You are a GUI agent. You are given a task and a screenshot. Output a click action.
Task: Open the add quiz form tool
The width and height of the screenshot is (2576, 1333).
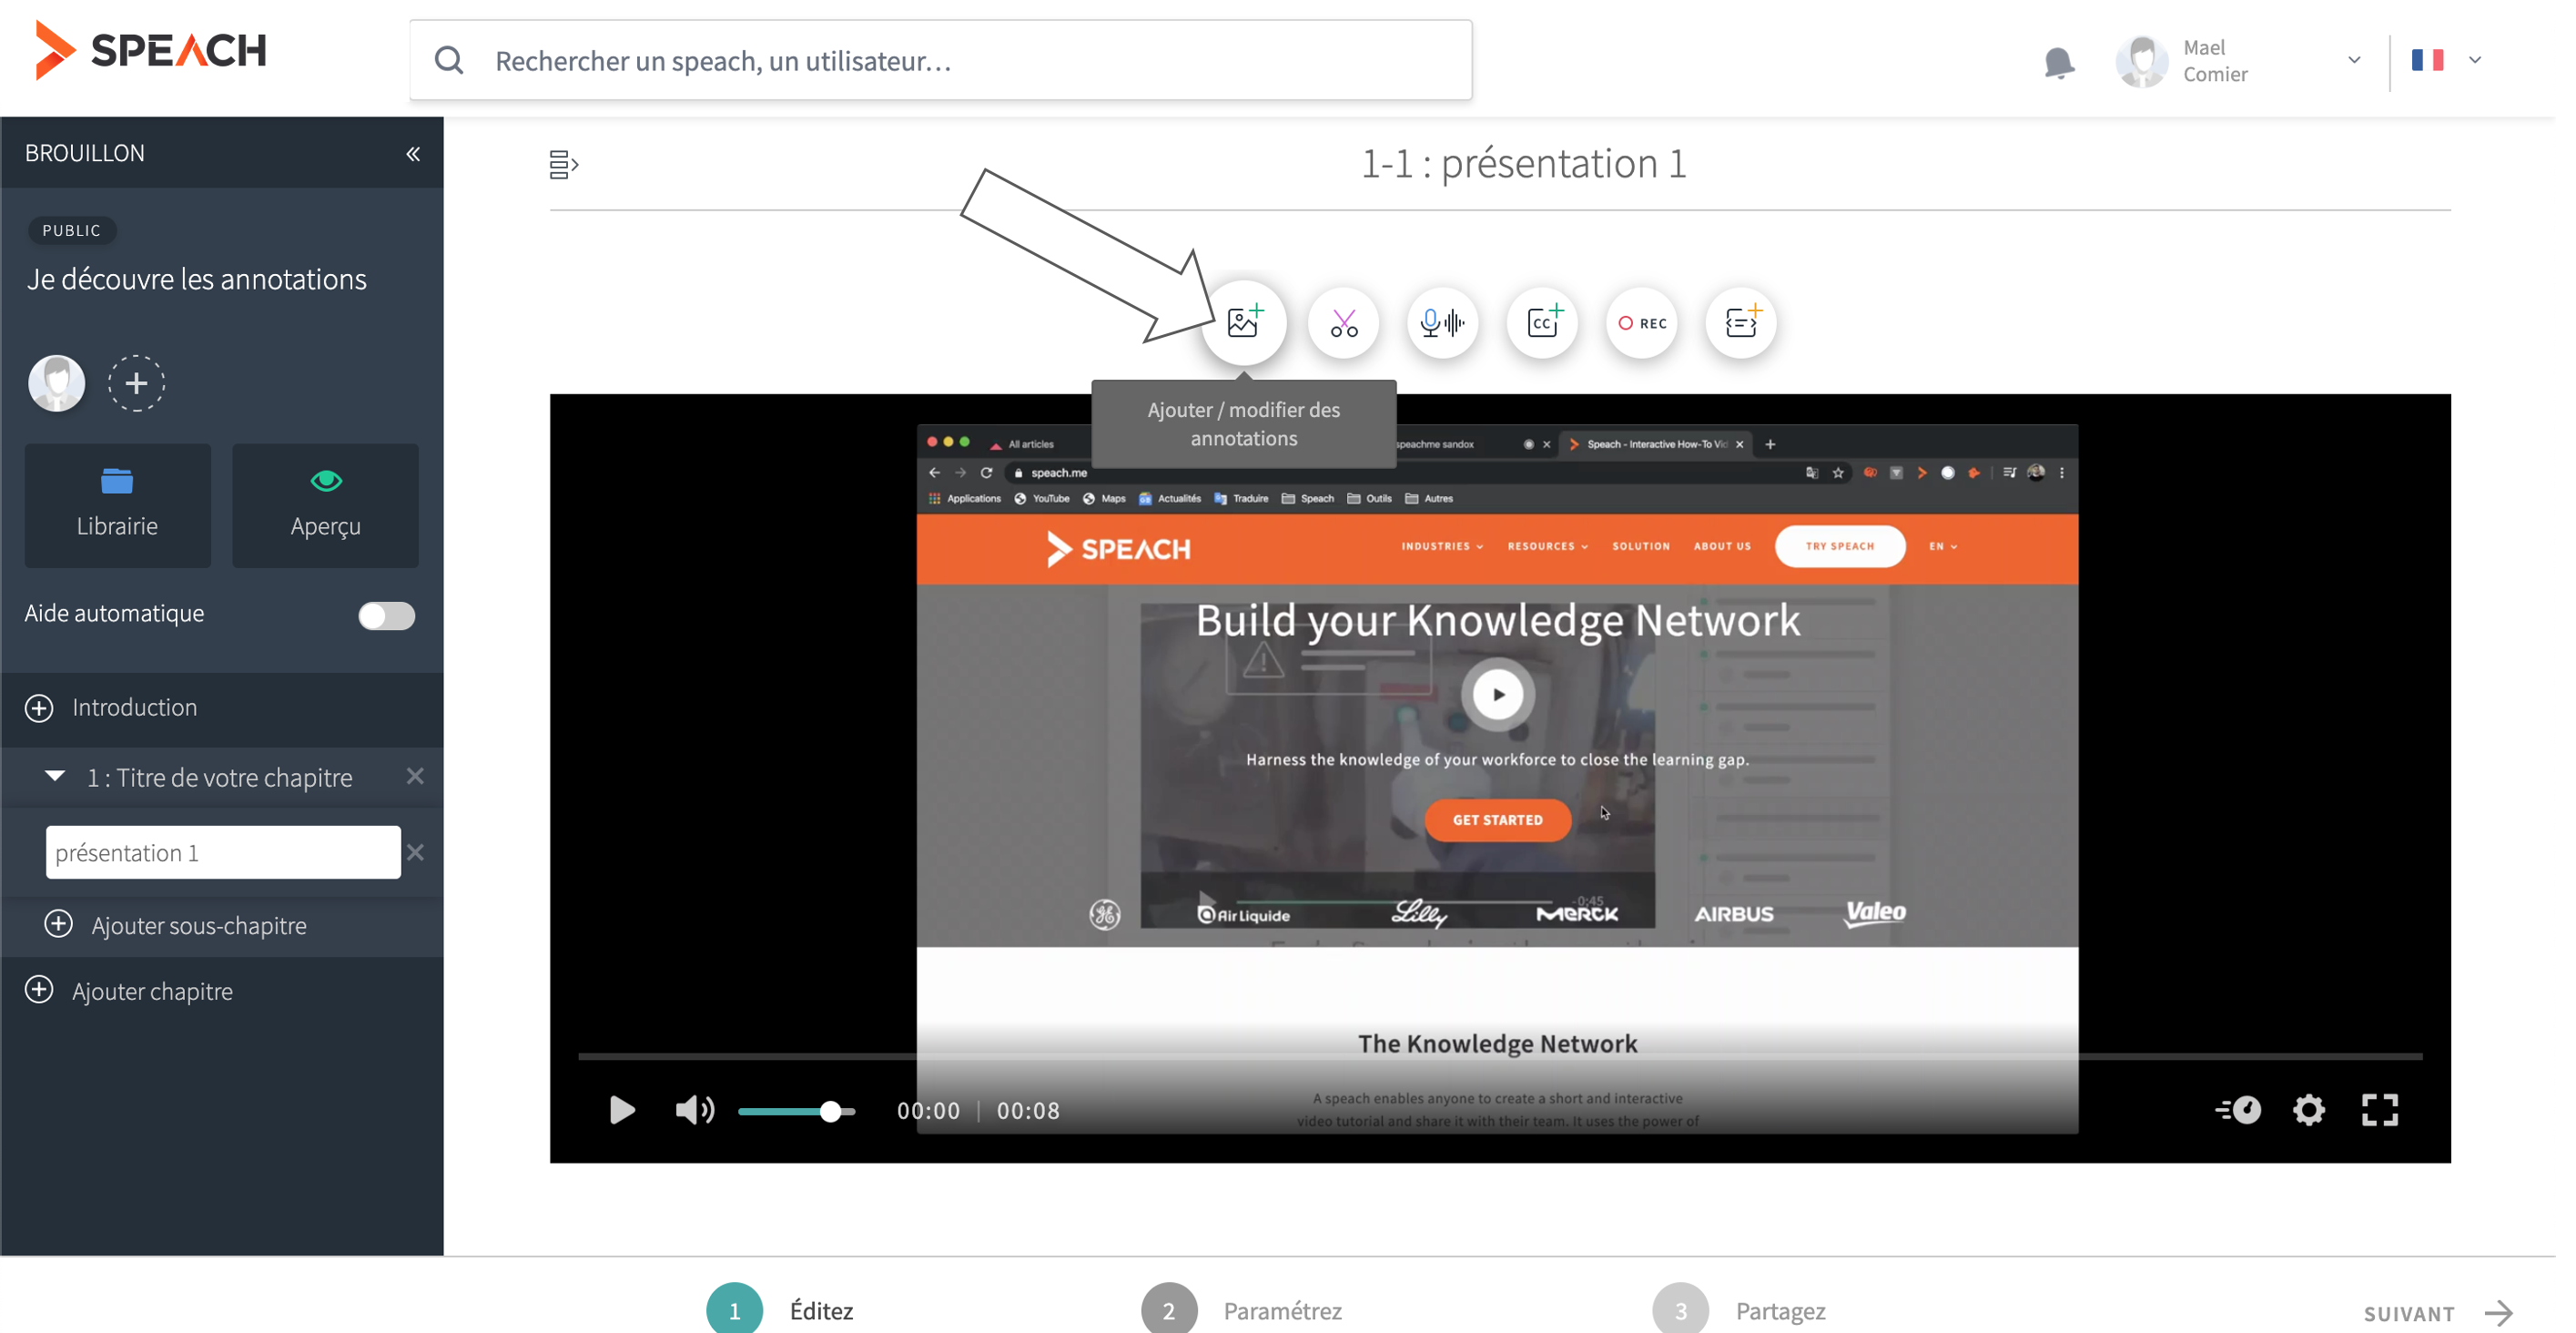click(1741, 323)
